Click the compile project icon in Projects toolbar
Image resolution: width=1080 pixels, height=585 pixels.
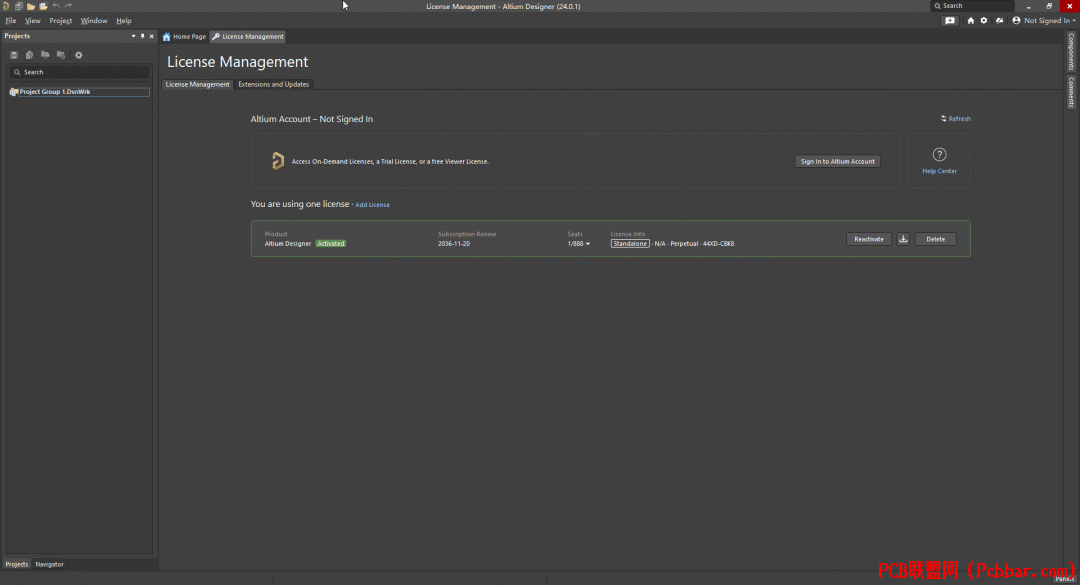coord(30,55)
